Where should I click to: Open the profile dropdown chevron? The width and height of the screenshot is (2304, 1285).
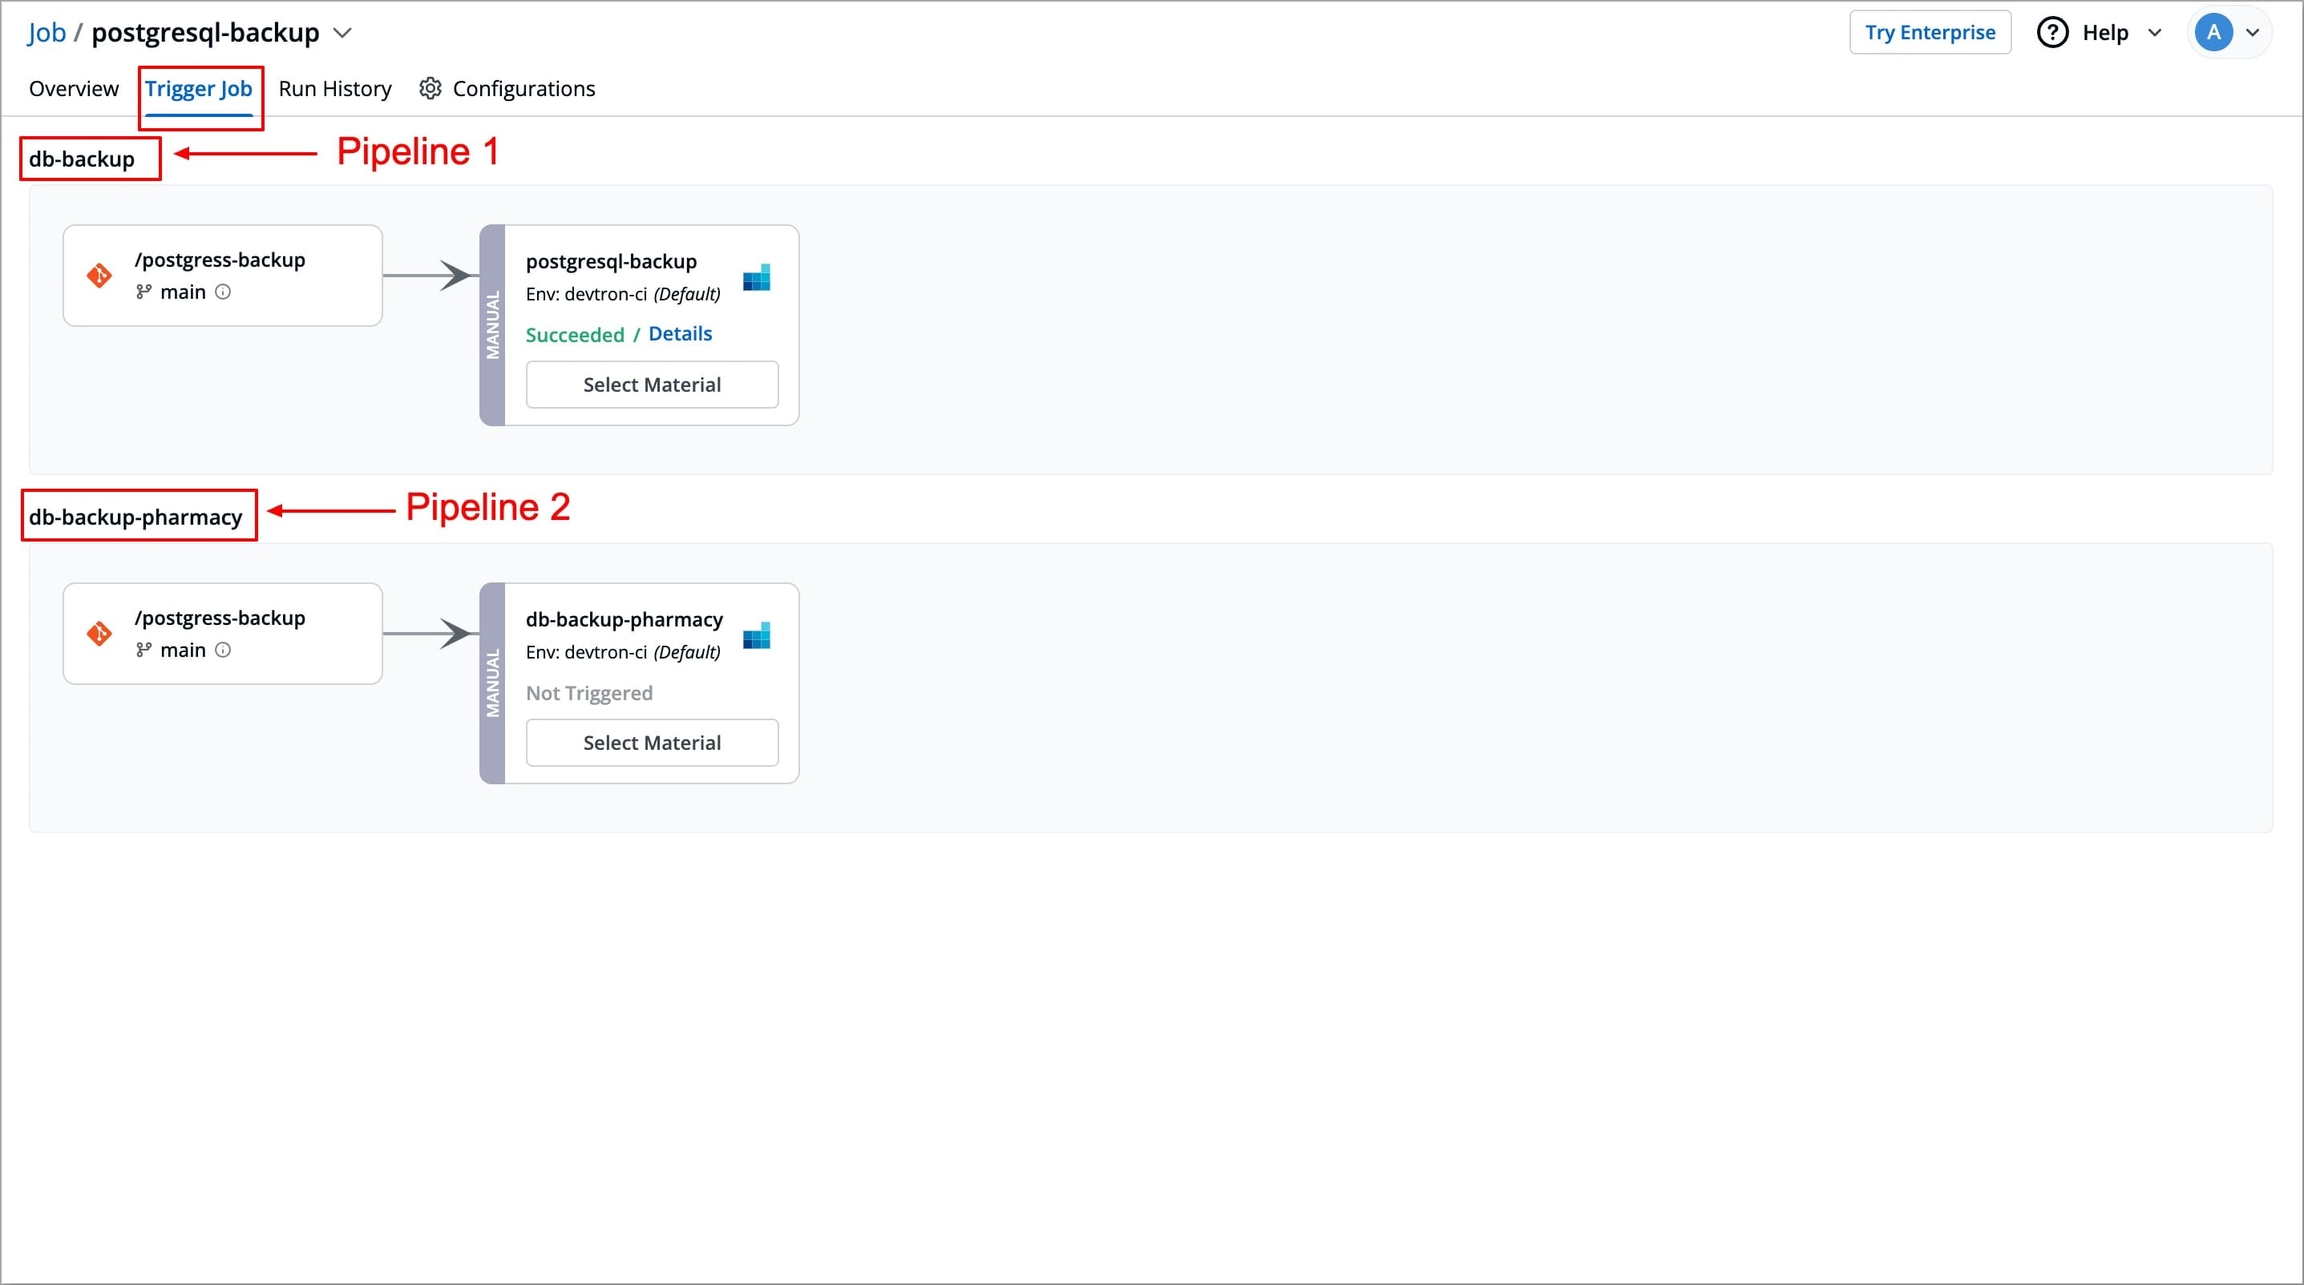2252,33
